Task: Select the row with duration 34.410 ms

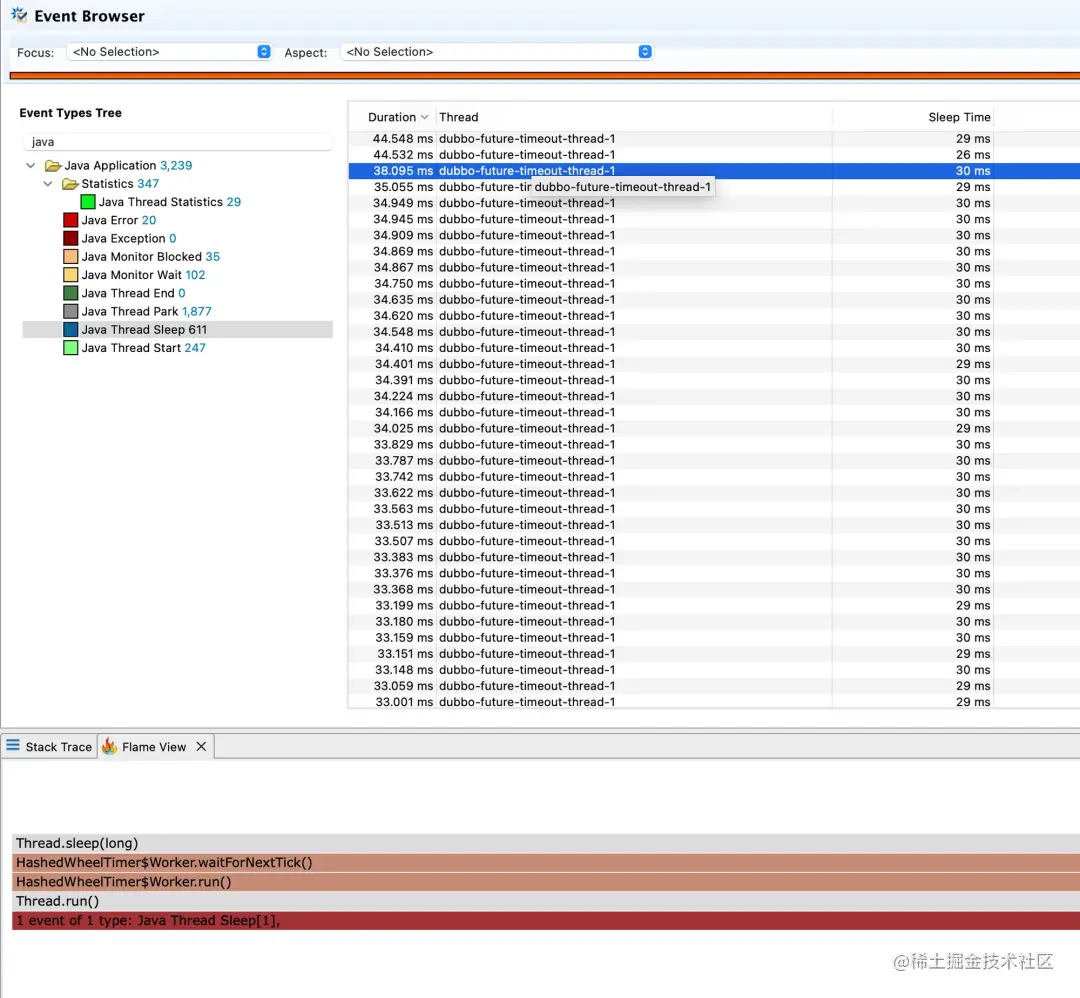Action: coord(714,348)
